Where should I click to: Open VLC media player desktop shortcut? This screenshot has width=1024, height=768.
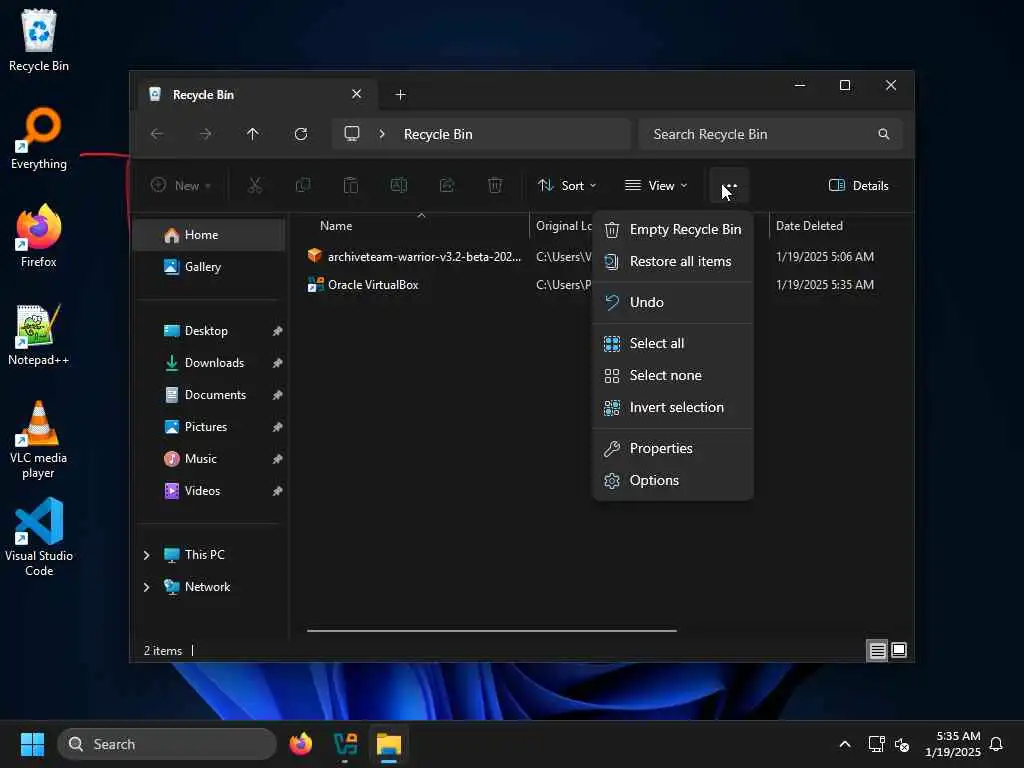39,440
